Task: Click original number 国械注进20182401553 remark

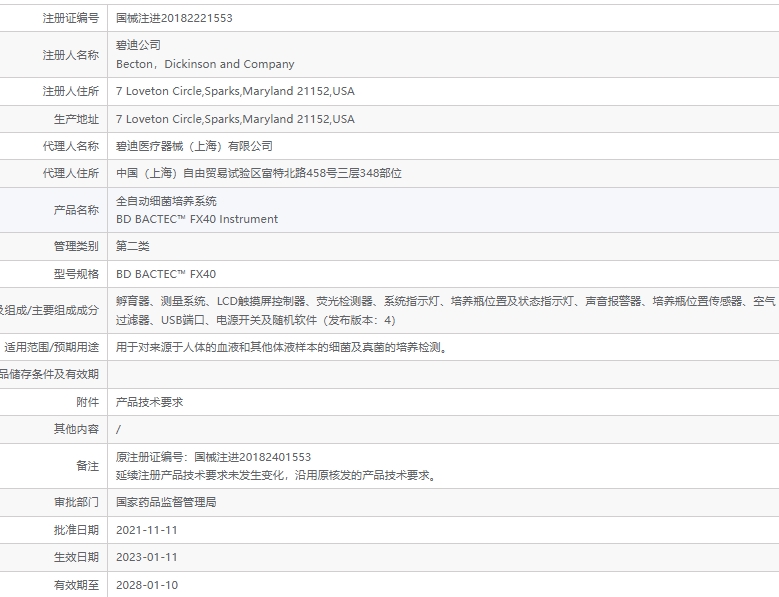Action: point(213,457)
